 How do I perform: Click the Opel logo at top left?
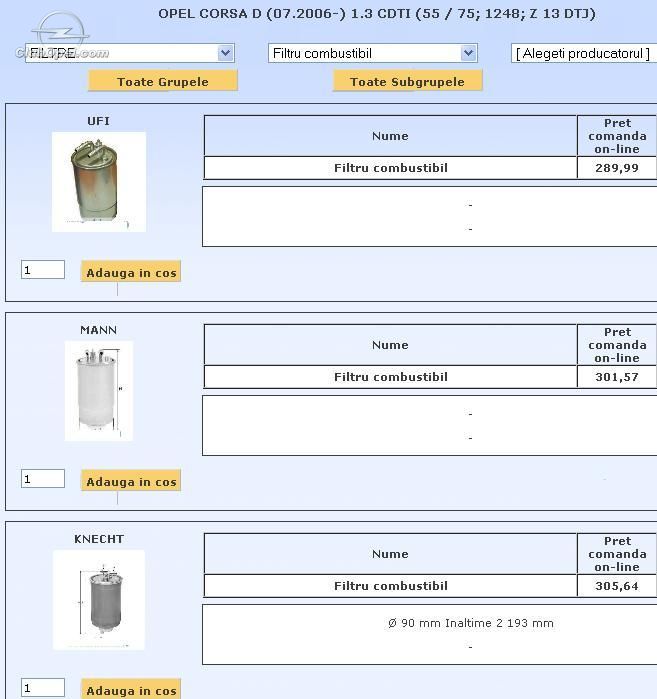click(x=60, y=30)
